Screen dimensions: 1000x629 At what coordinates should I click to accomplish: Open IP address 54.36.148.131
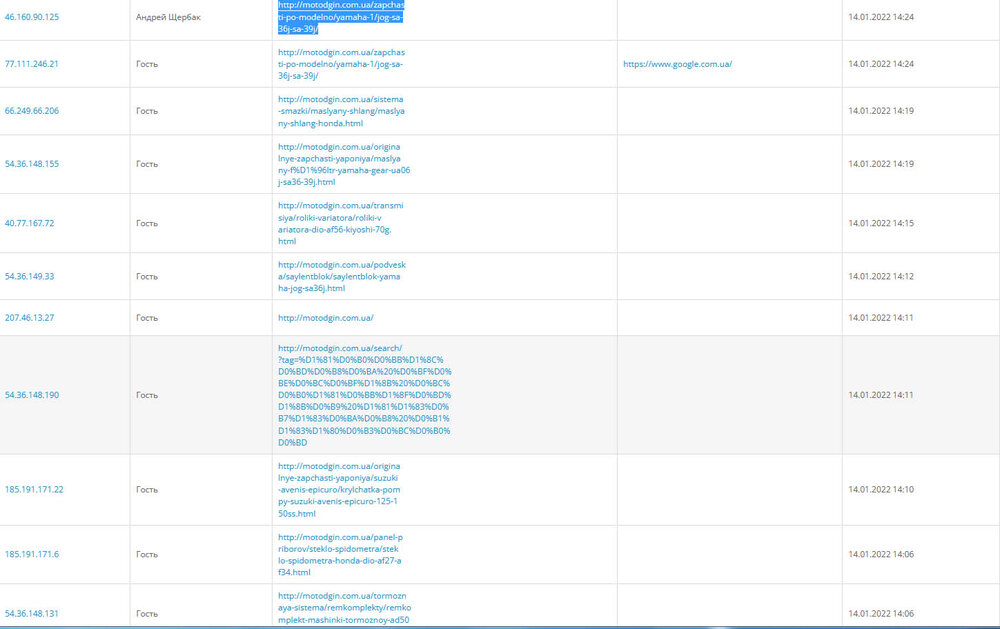pyautogui.click(x=32, y=613)
